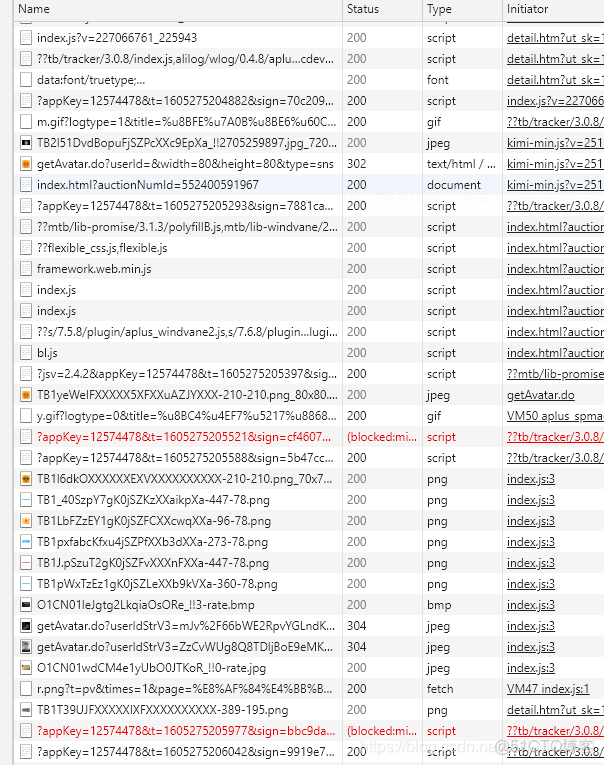This screenshot has width=604, height=765.
Task: Select the blocked request with t=1605275205521
Action: click(184, 437)
